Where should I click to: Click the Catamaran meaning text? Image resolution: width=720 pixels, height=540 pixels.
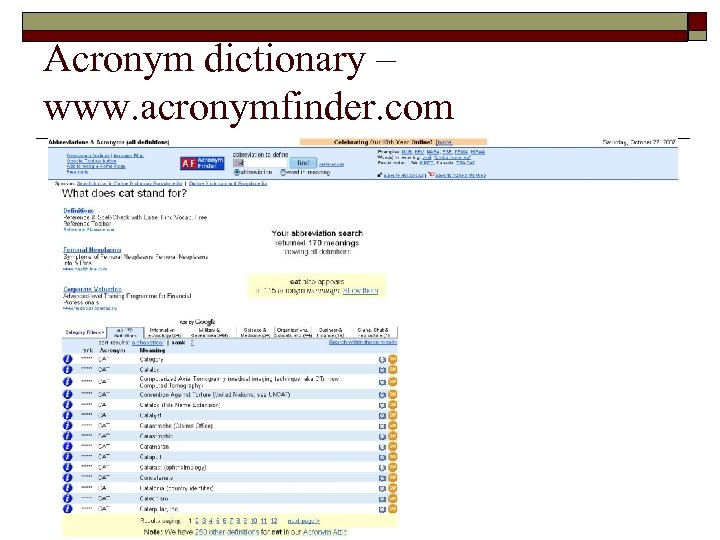[x=154, y=446]
